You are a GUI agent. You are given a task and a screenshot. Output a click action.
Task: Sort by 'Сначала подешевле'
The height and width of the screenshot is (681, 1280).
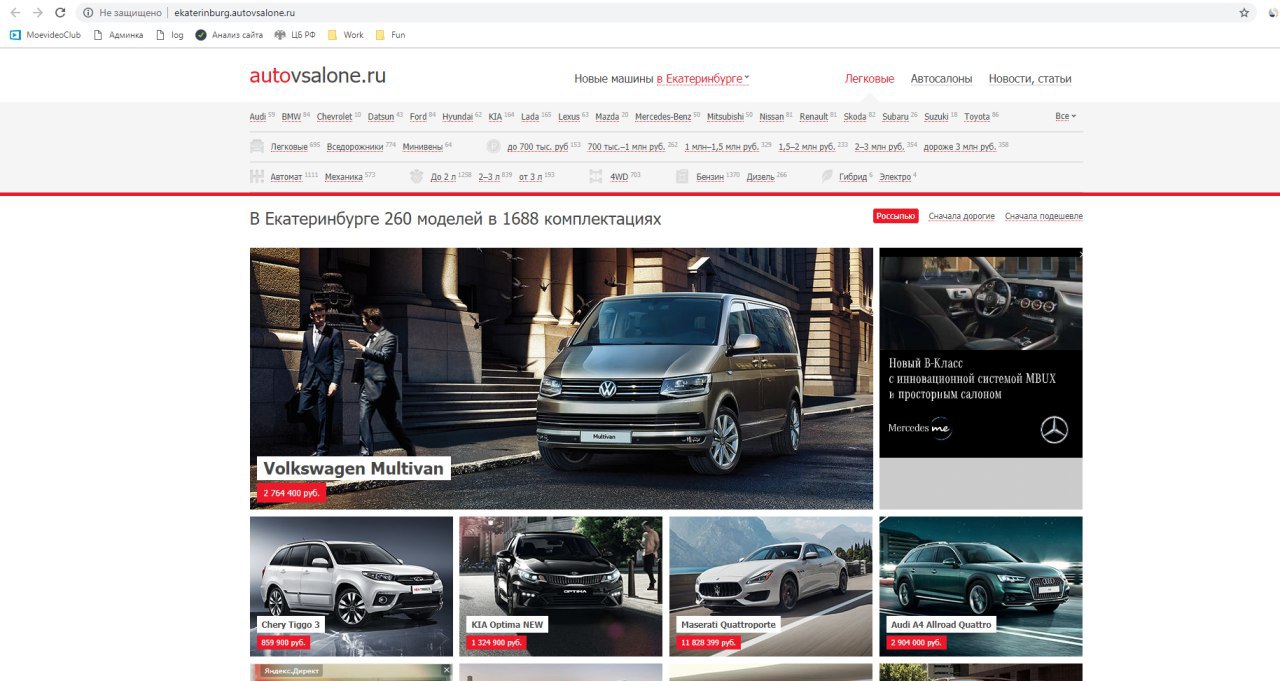tap(1043, 216)
